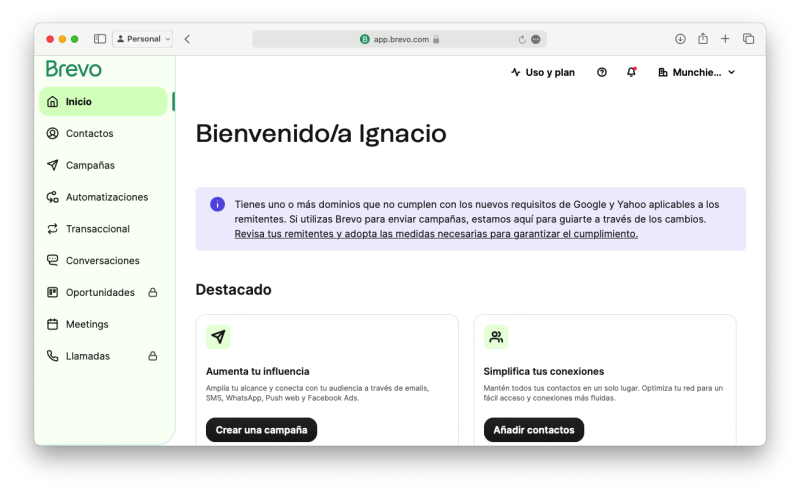Image resolution: width=800 pixels, height=491 pixels.
Task: Open the Meetings sidebar item
Action: pos(103,324)
